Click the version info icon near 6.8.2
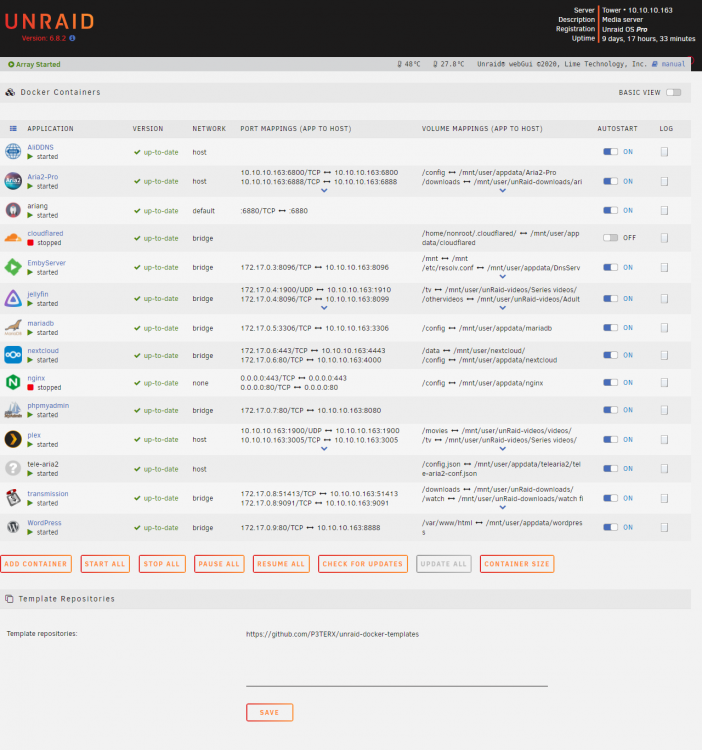This screenshot has width=702, height=750. click(x=72, y=38)
